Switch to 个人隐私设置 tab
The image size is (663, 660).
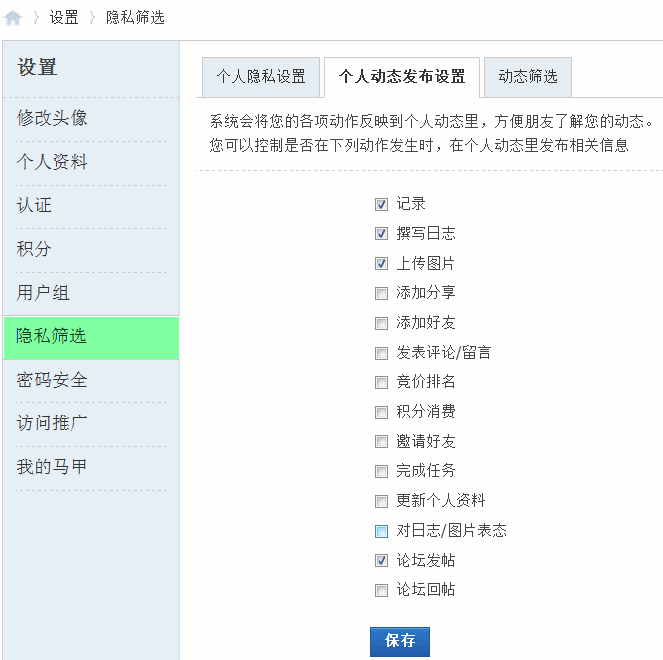point(261,77)
